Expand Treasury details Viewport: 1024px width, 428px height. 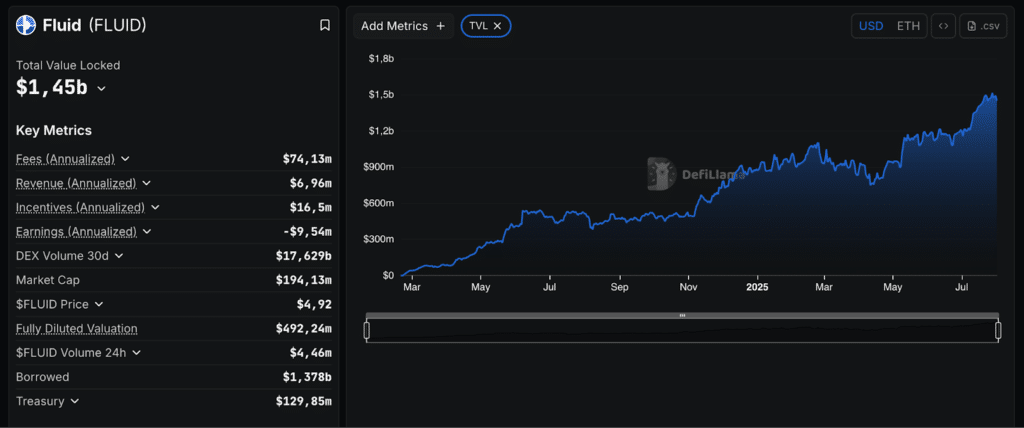coord(74,401)
